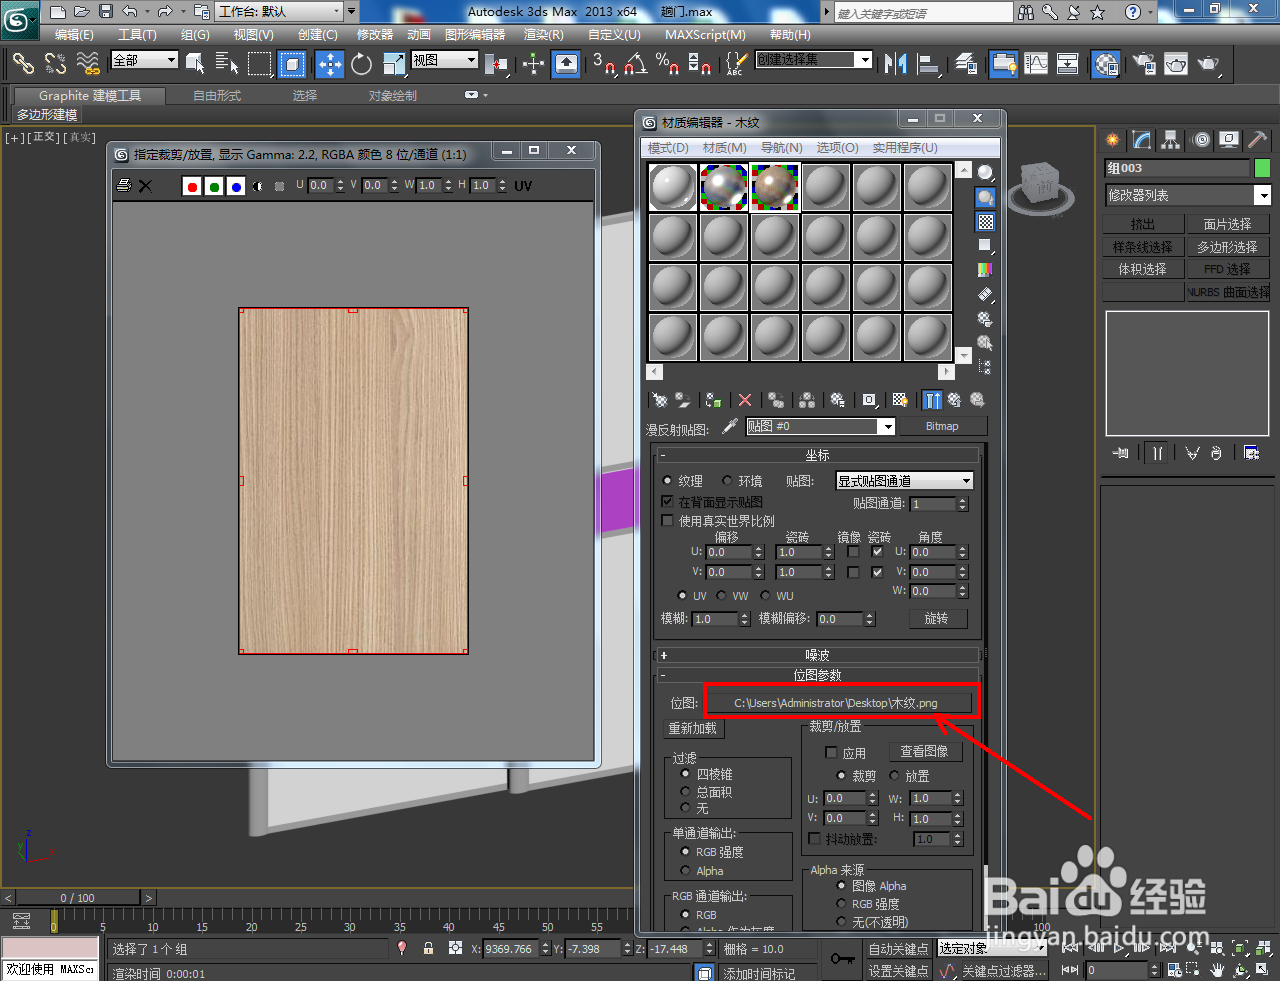Select the 纹理 radio button
Viewport: 1280px width, 981px height.
(667, 481)
